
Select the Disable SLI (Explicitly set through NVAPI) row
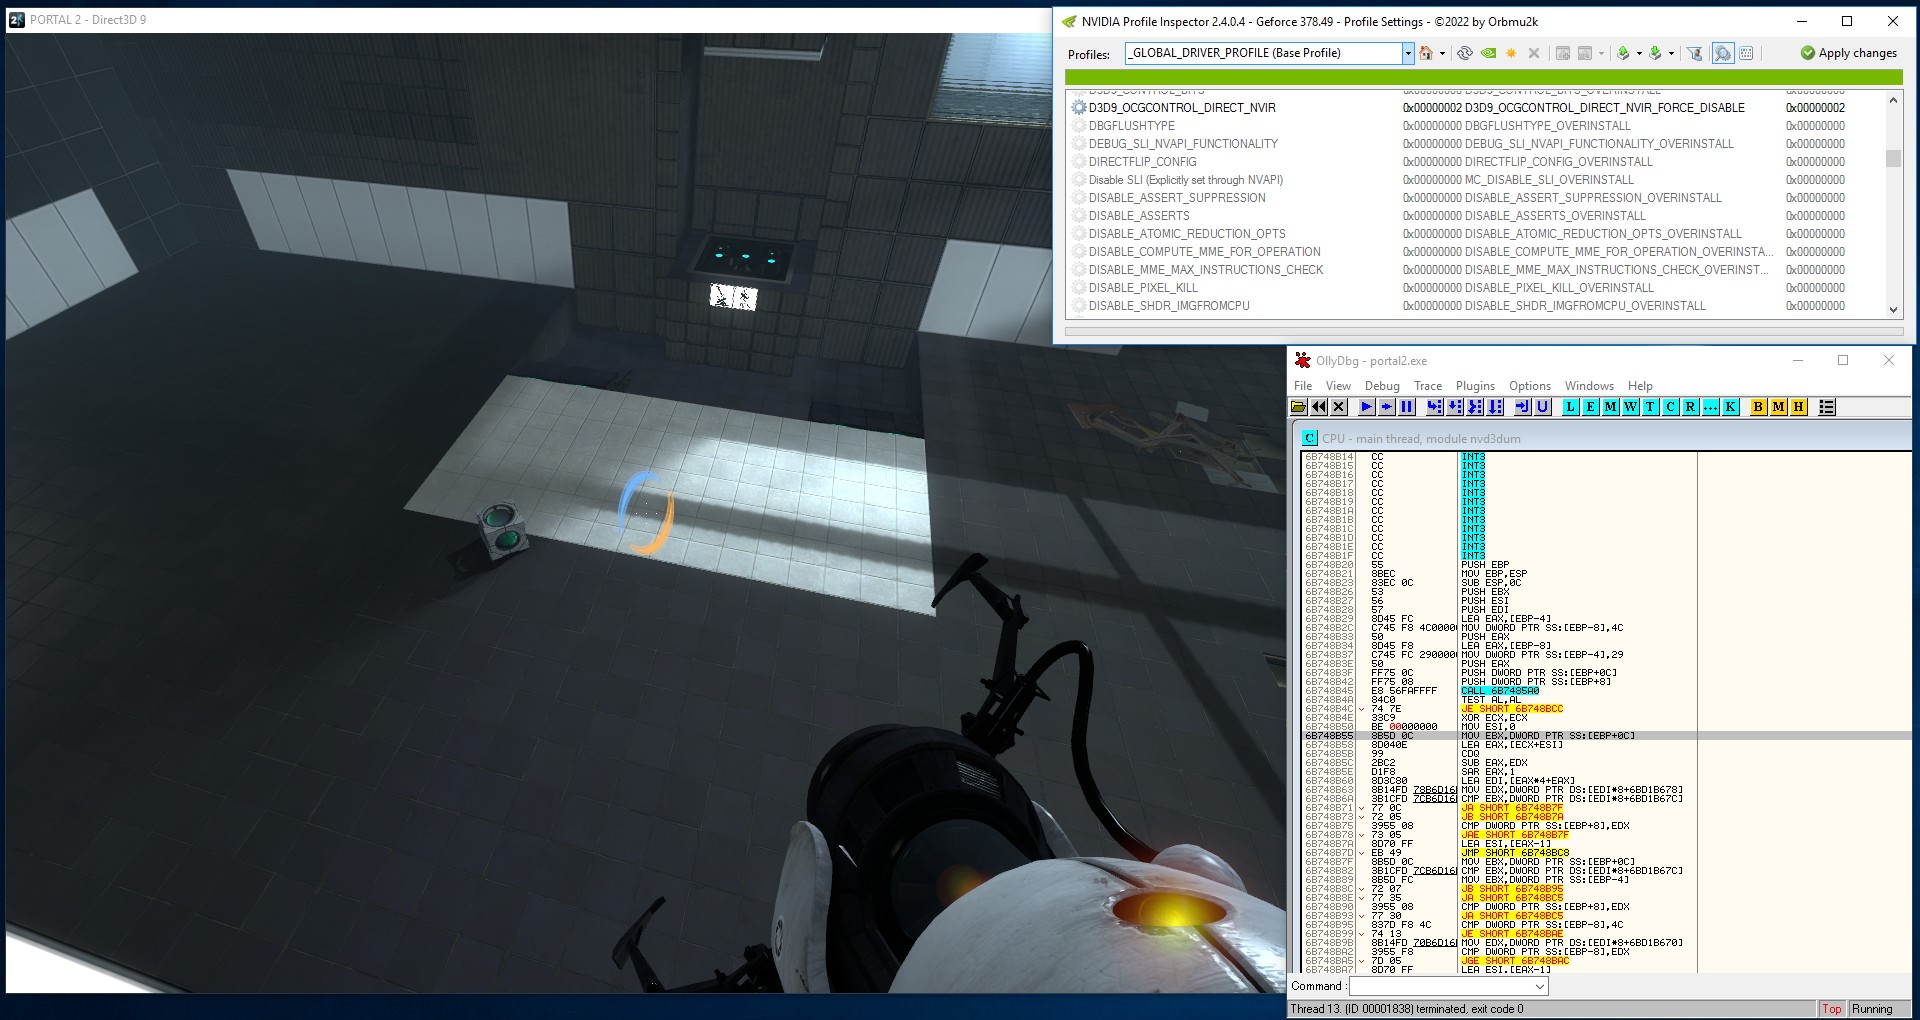click(x=1476, y=180)
